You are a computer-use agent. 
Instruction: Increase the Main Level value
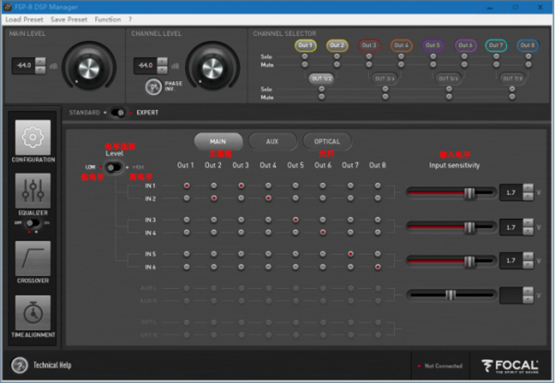tap(41, 61)
